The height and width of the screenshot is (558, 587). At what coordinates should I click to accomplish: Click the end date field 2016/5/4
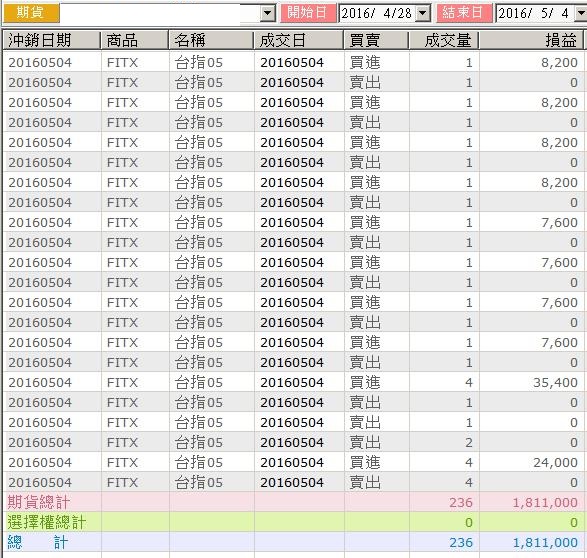(535, 13)
